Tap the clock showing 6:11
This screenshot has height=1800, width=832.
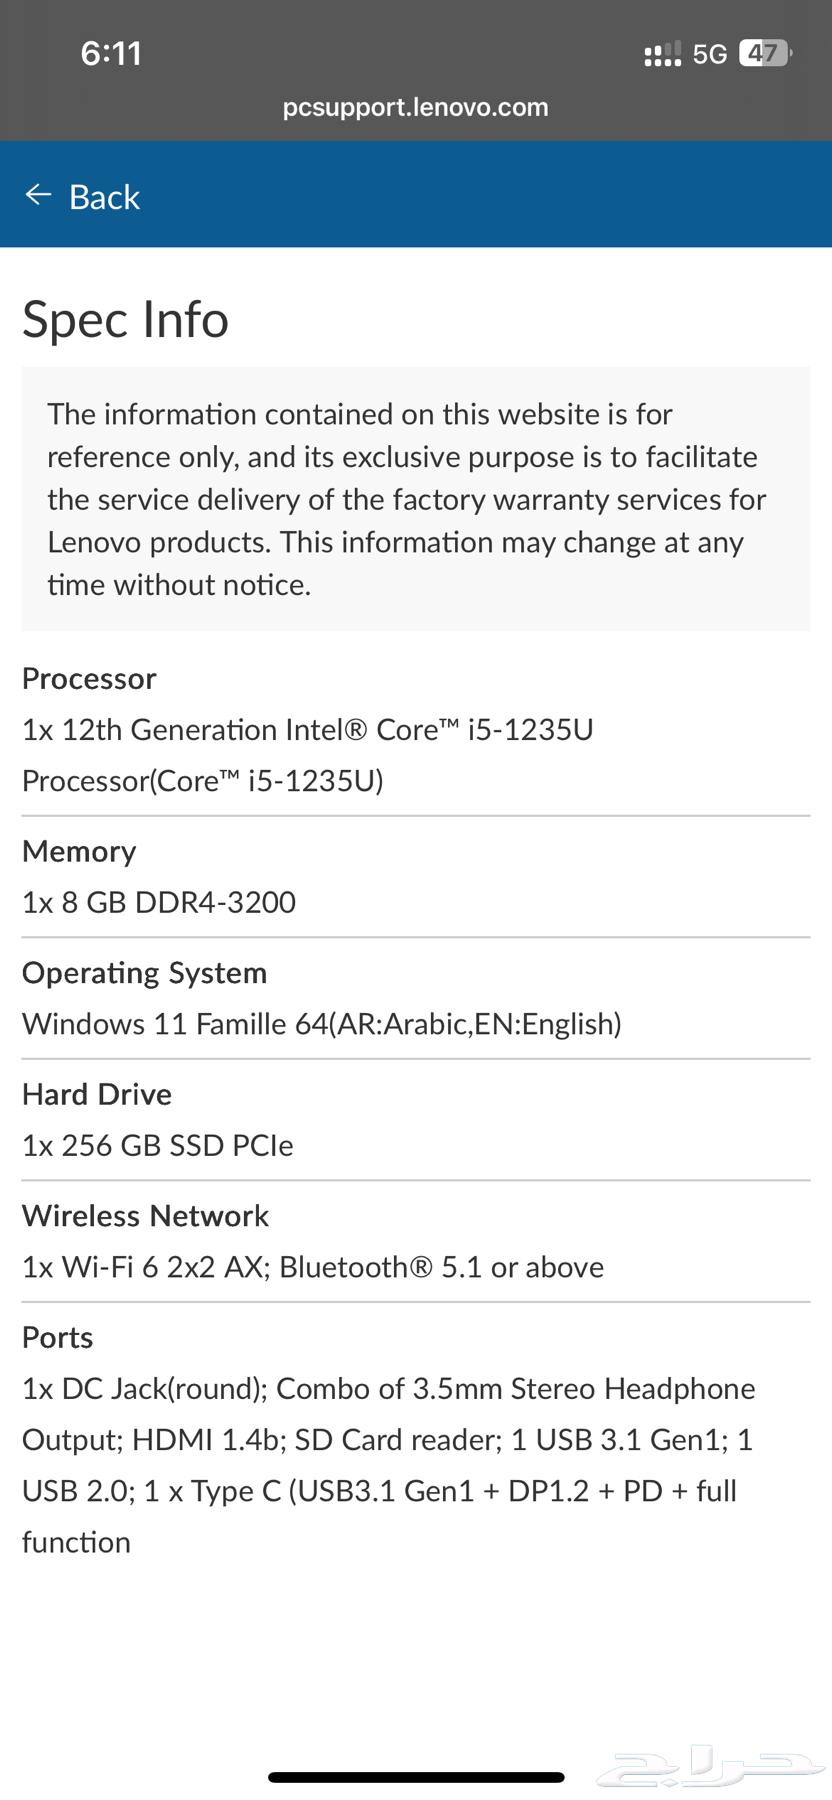pyautogui.click(x=111, y=53)
